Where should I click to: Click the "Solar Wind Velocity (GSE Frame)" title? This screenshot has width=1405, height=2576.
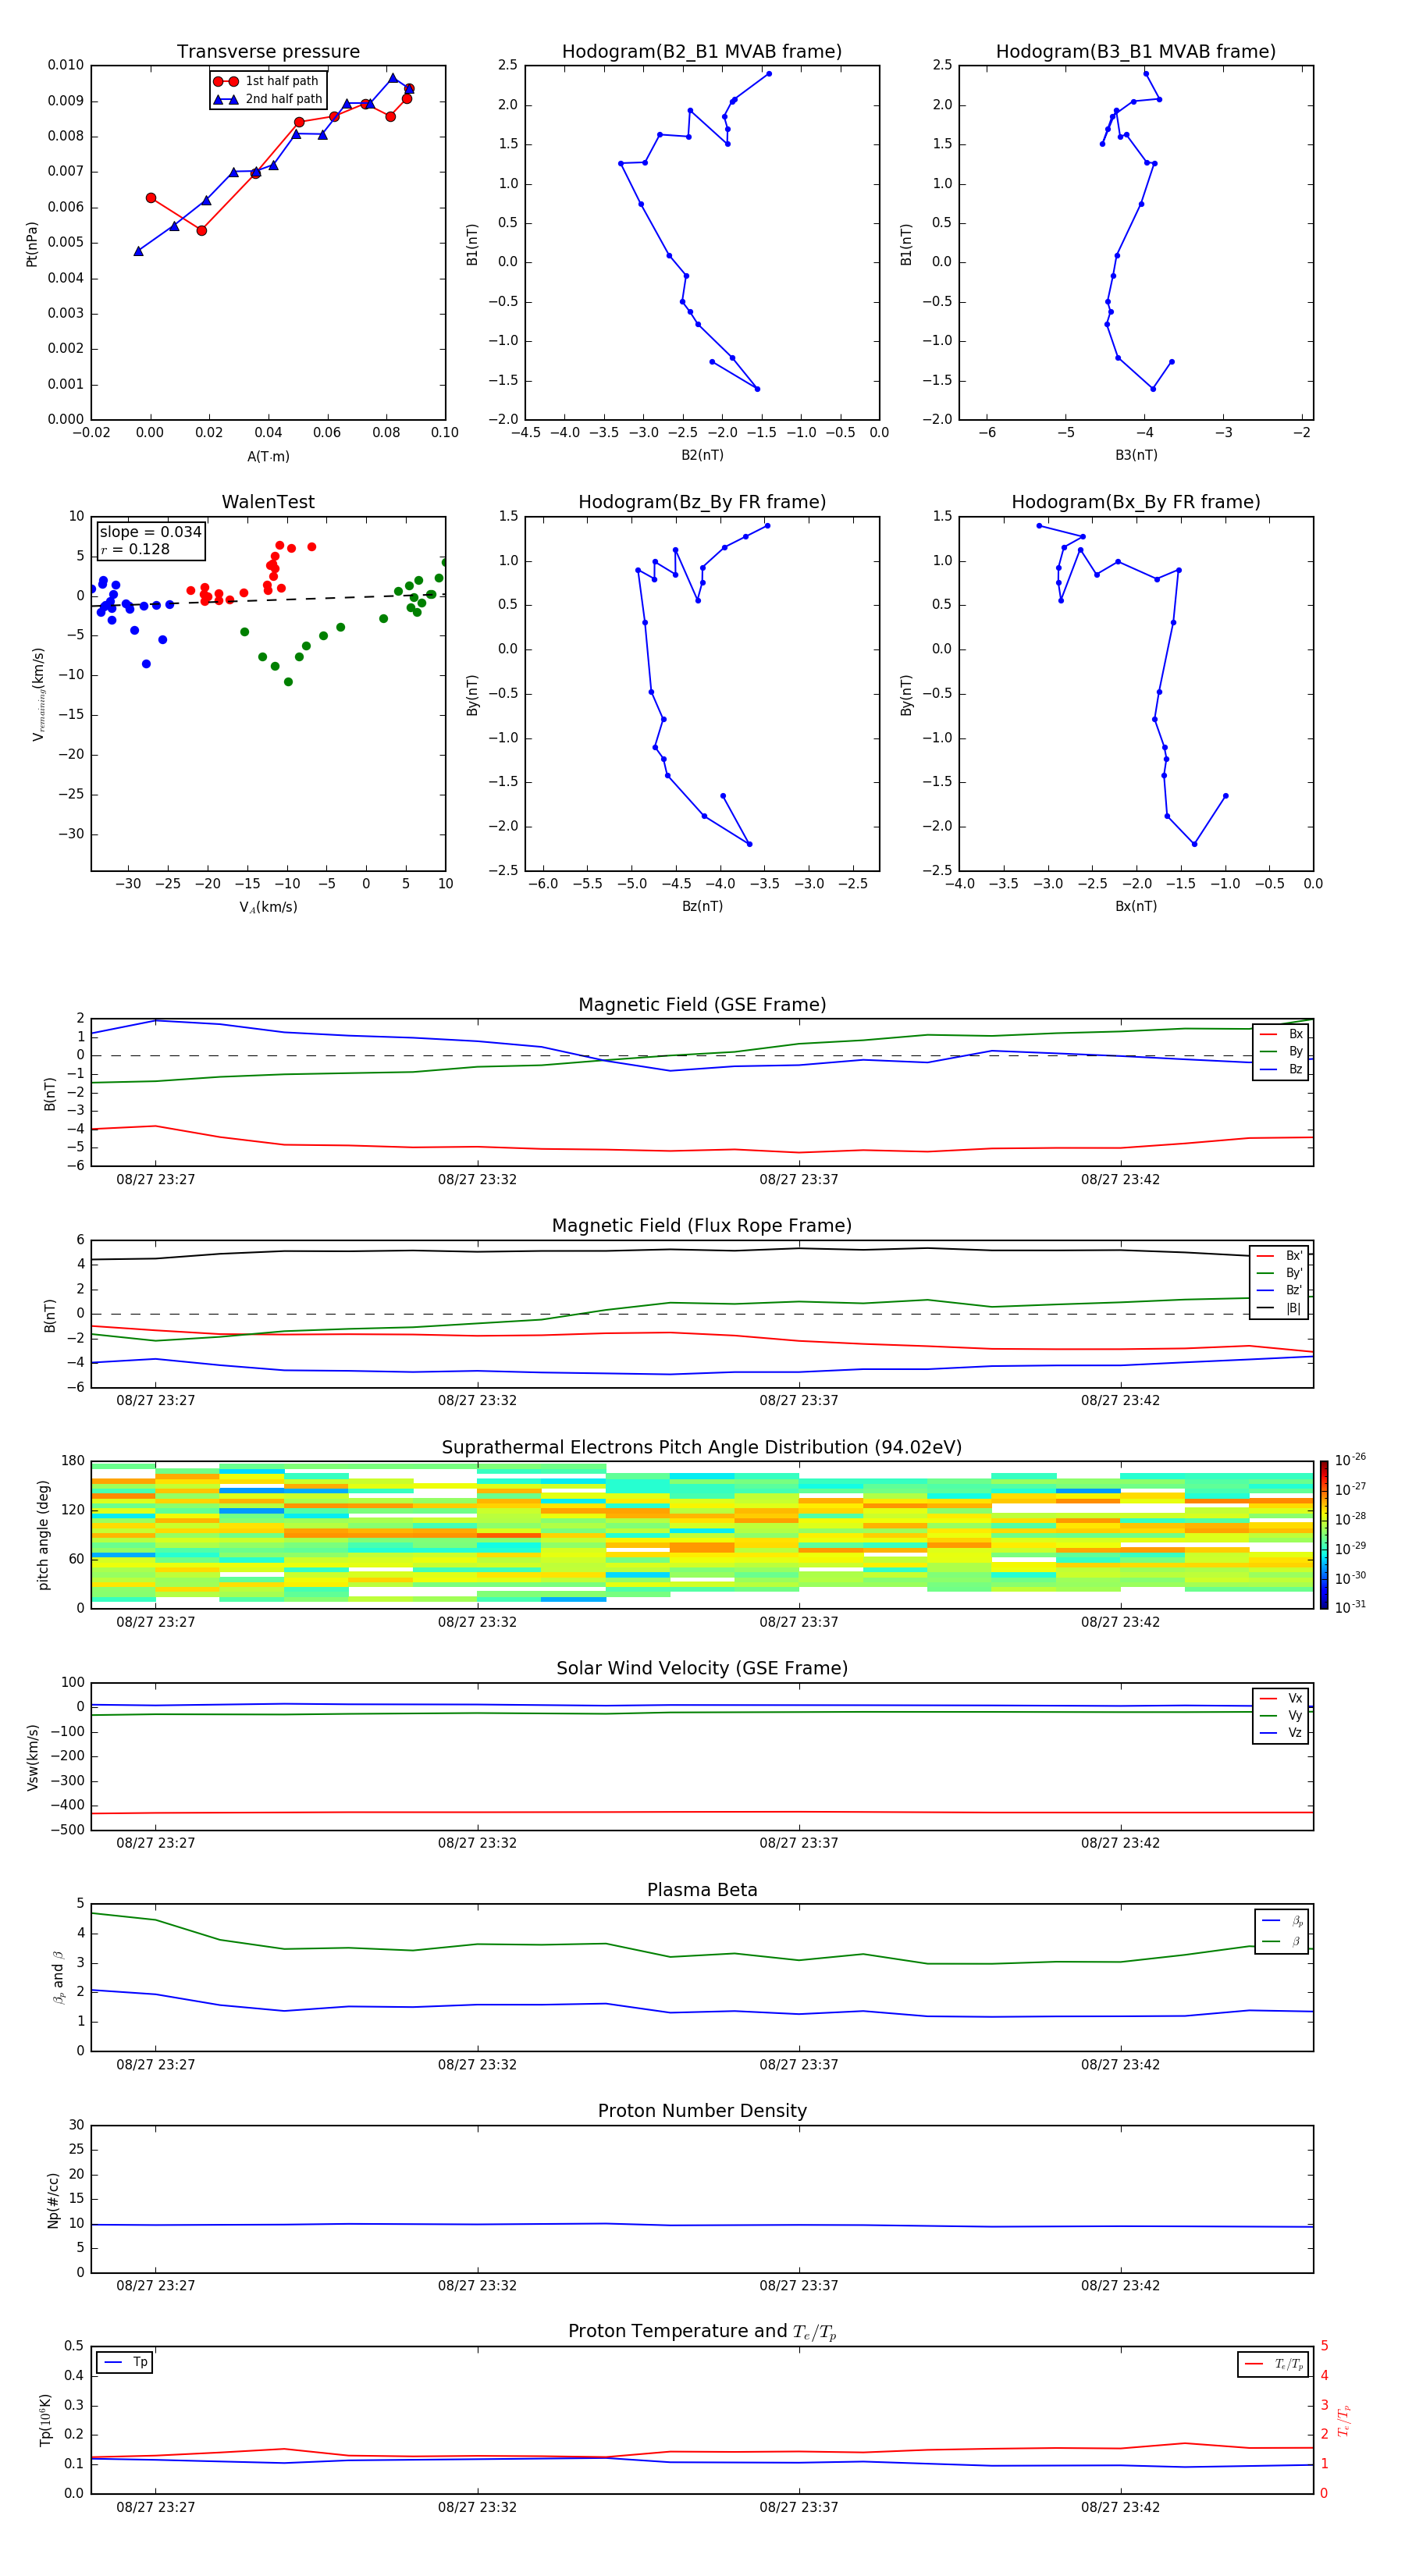click(x=702, y=1668)
